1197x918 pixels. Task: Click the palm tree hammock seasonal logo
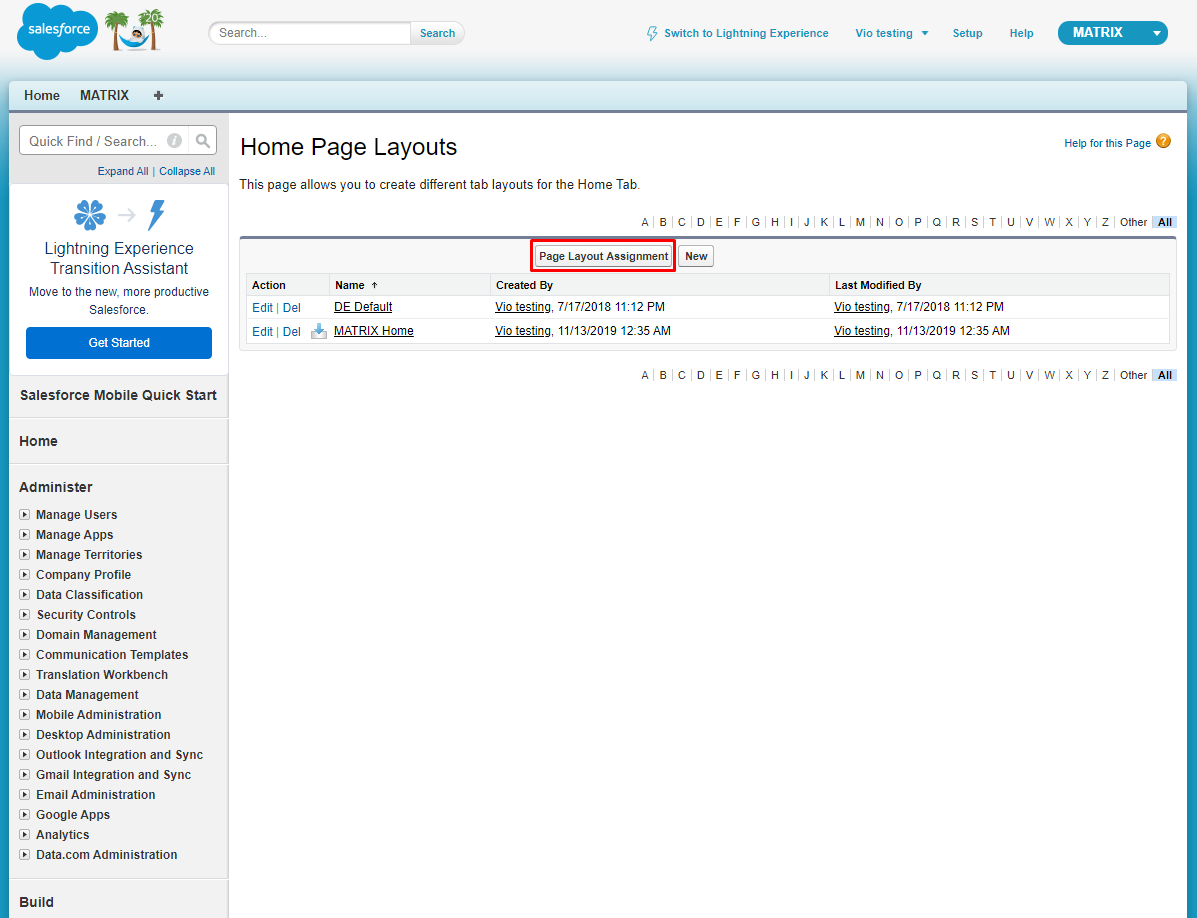135,31
